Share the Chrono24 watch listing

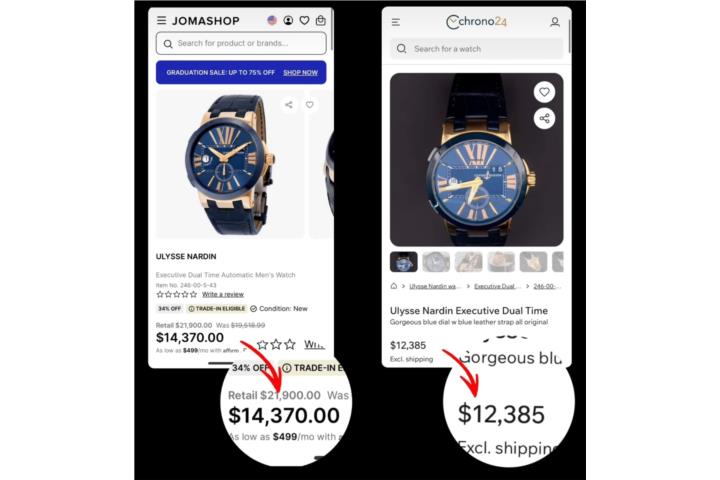pyautogui.click(x=544, y=119)
